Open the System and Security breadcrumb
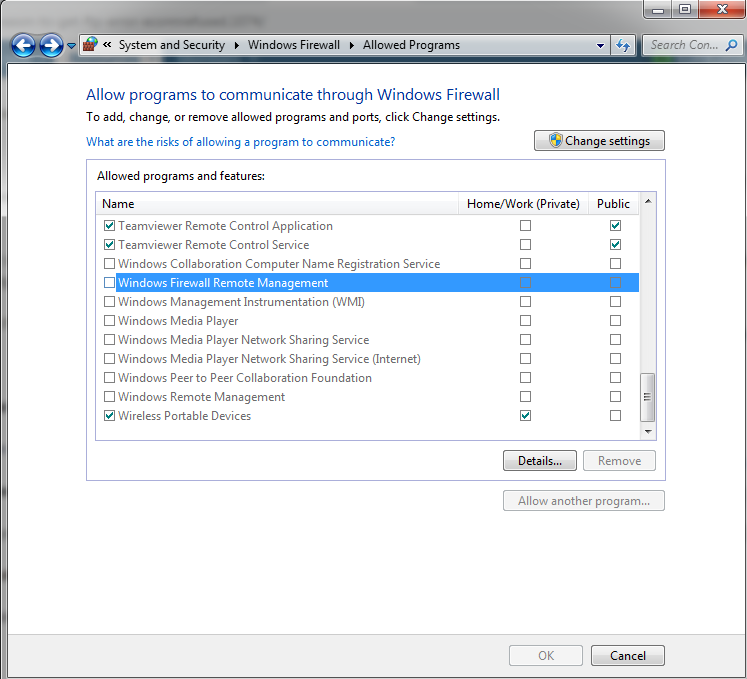Screen dimensions: 747x679 pyautogui.click(x=172, y=45)
